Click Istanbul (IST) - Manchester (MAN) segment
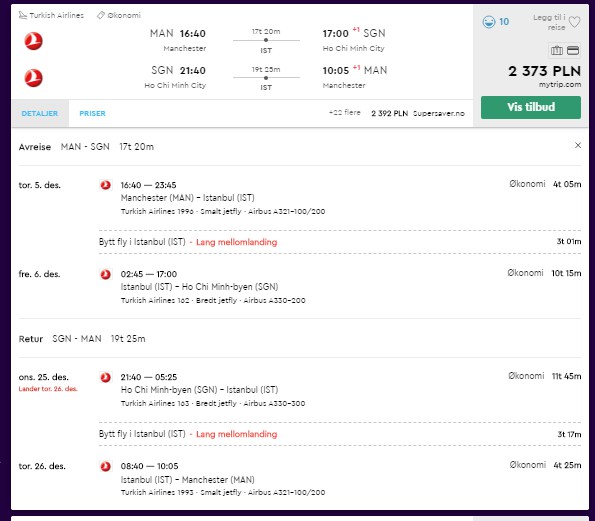 187,480
